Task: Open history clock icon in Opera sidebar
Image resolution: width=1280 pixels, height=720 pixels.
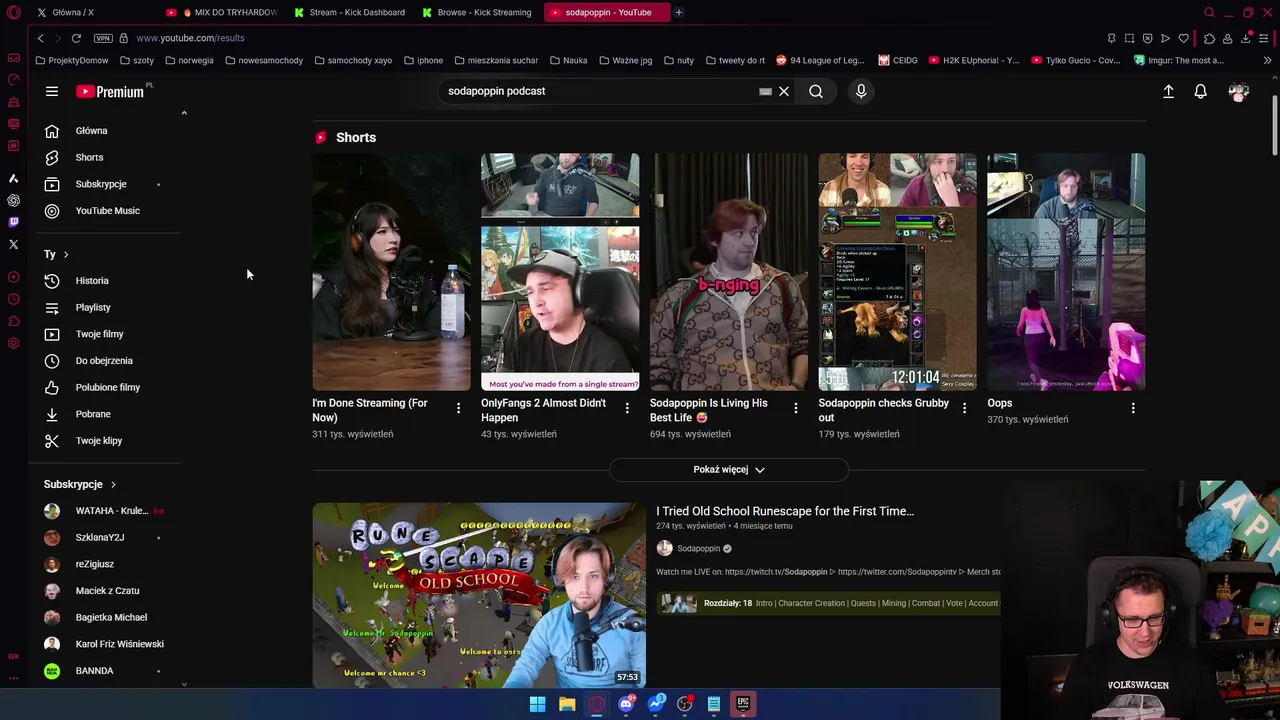Action: point(13,299)
